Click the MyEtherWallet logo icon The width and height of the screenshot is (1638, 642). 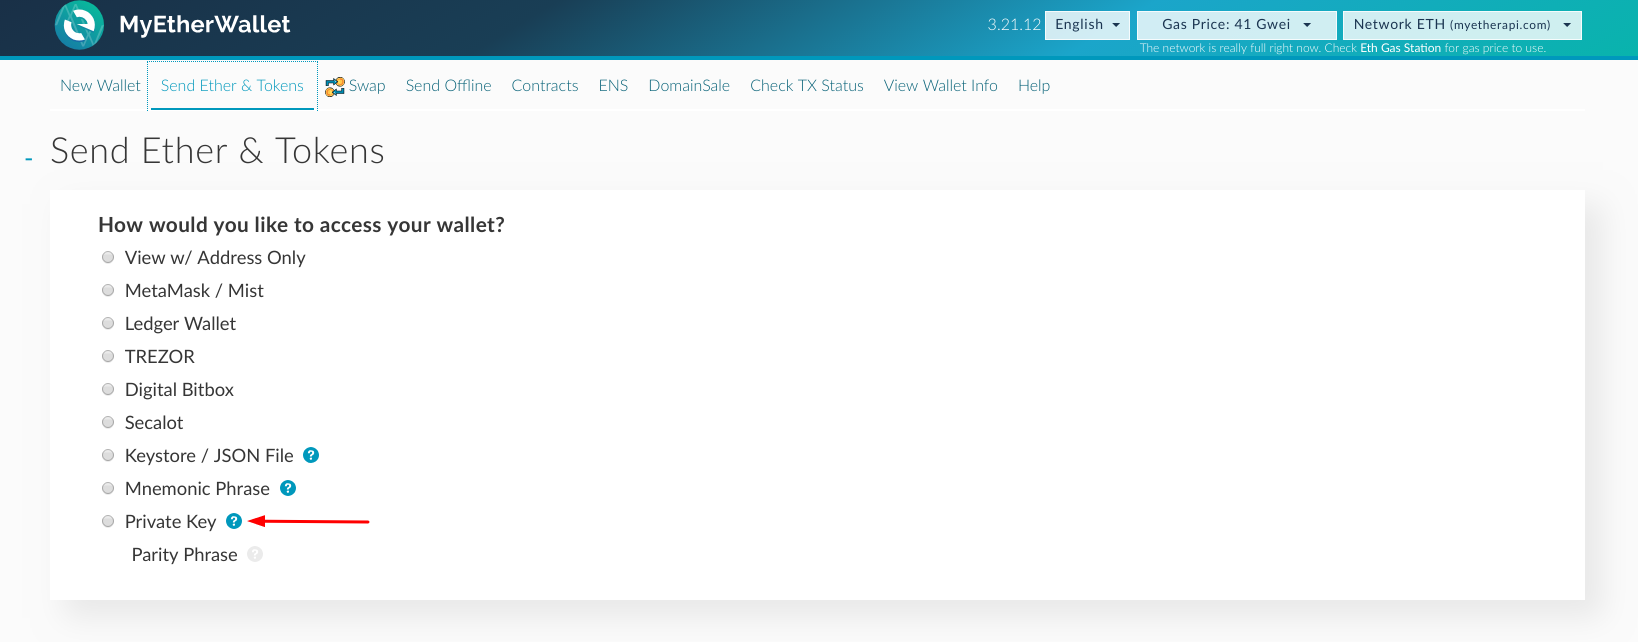[x=79, y=25]
